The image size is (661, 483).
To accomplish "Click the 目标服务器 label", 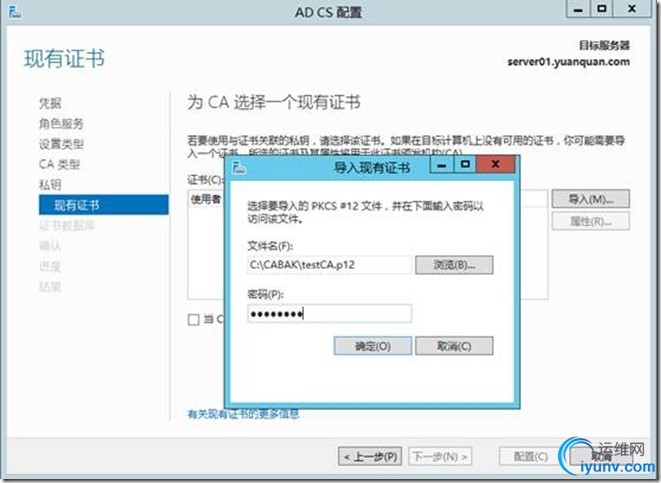I will pos(604,45).
